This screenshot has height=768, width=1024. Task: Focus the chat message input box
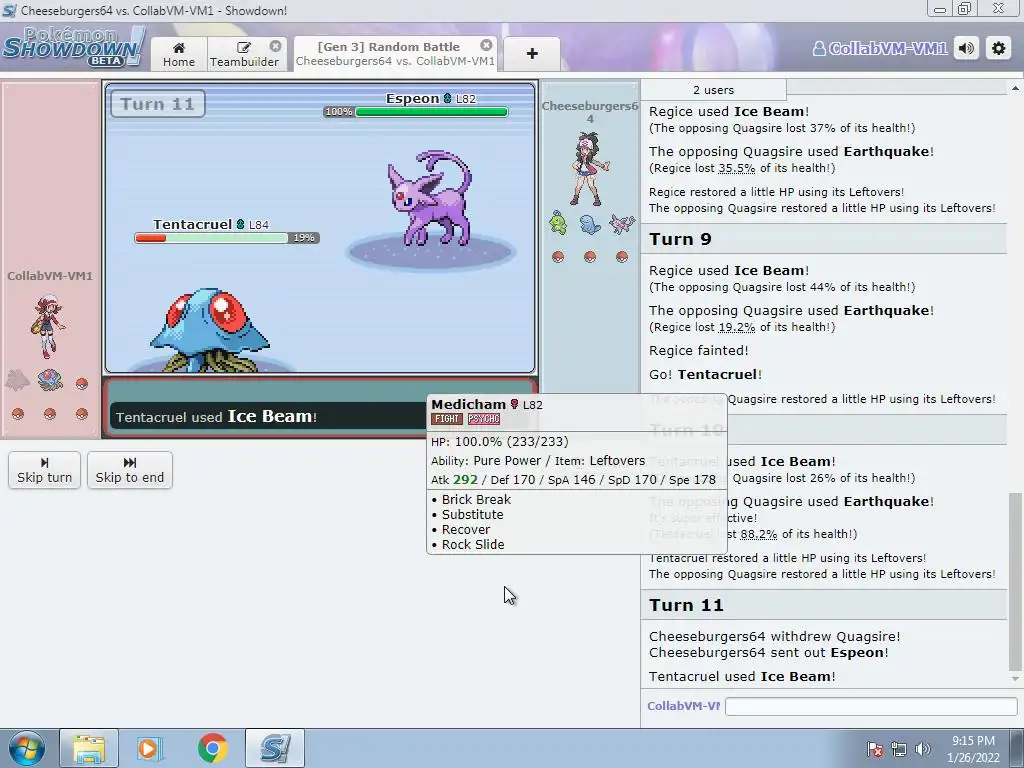pos(871,706)
